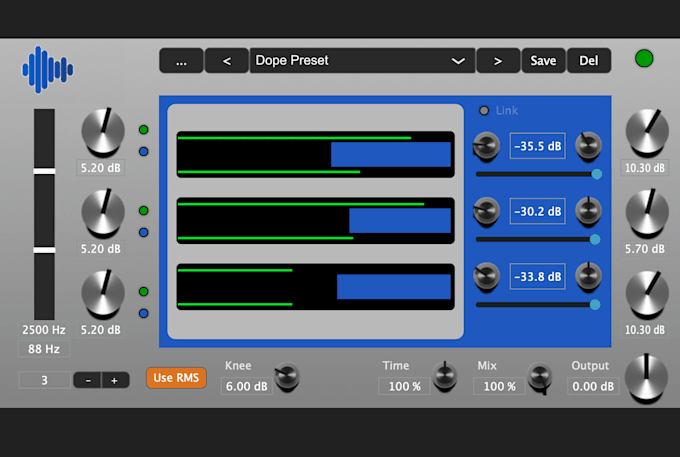The image size is (680, 457).
Task: Click the 2500 Hz crossover frequency field
Action: point(42,329)
